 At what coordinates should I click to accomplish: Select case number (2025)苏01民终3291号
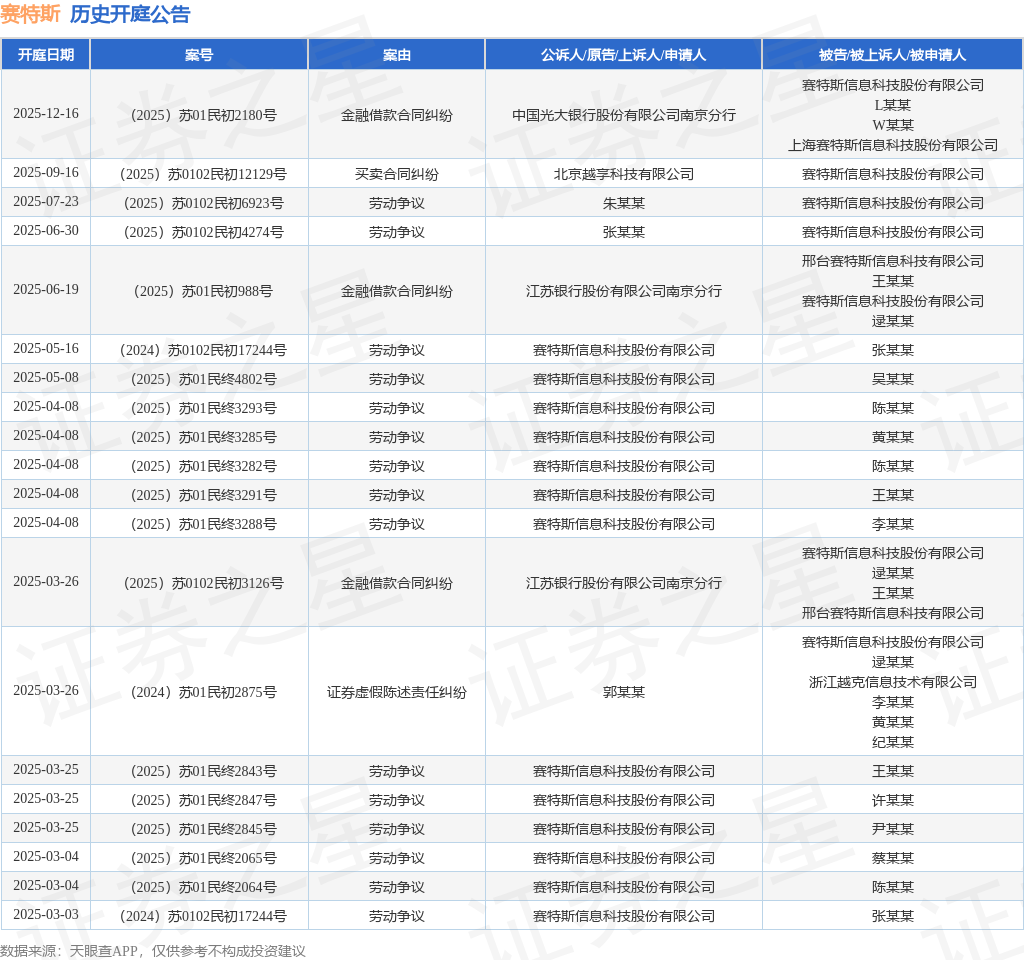[x=204, y=495]
